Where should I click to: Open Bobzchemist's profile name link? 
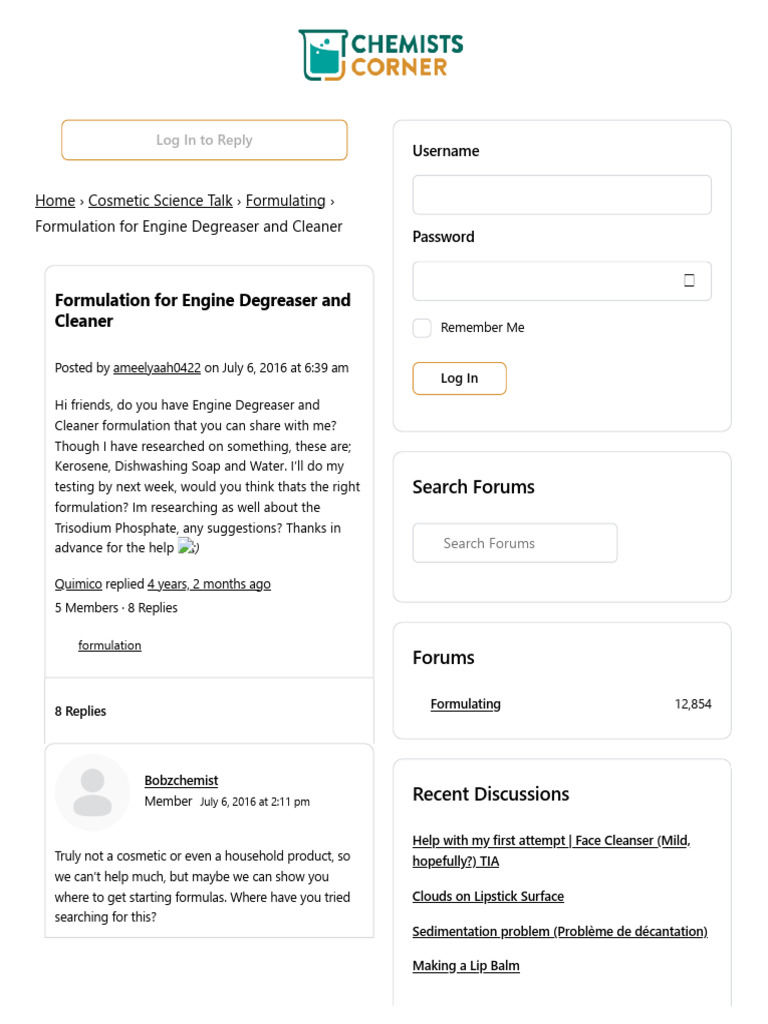coord(181,780)
